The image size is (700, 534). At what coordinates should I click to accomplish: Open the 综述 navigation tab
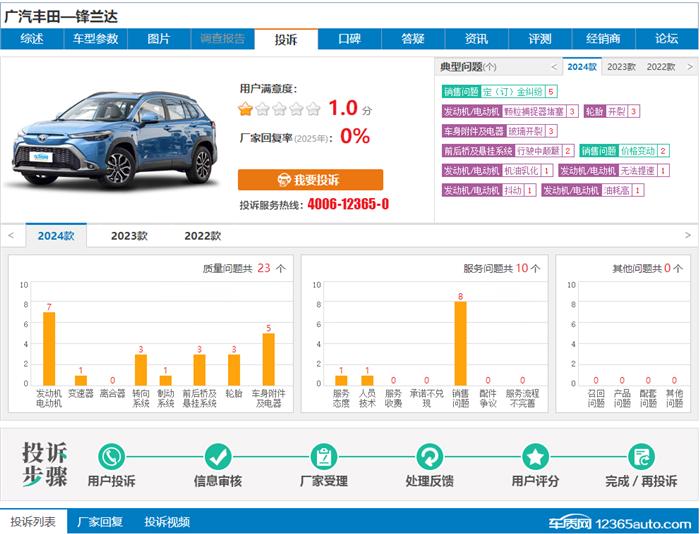(32, 39)
